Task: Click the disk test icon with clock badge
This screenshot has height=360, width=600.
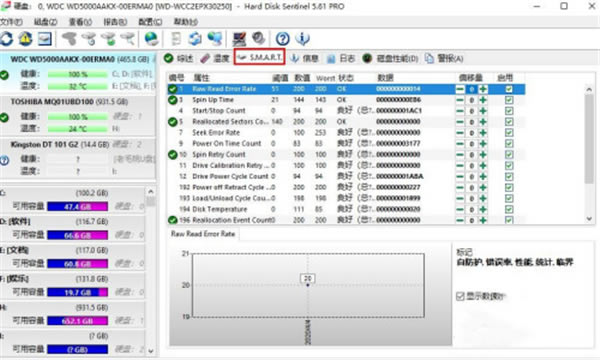Action: coord(89,39)
